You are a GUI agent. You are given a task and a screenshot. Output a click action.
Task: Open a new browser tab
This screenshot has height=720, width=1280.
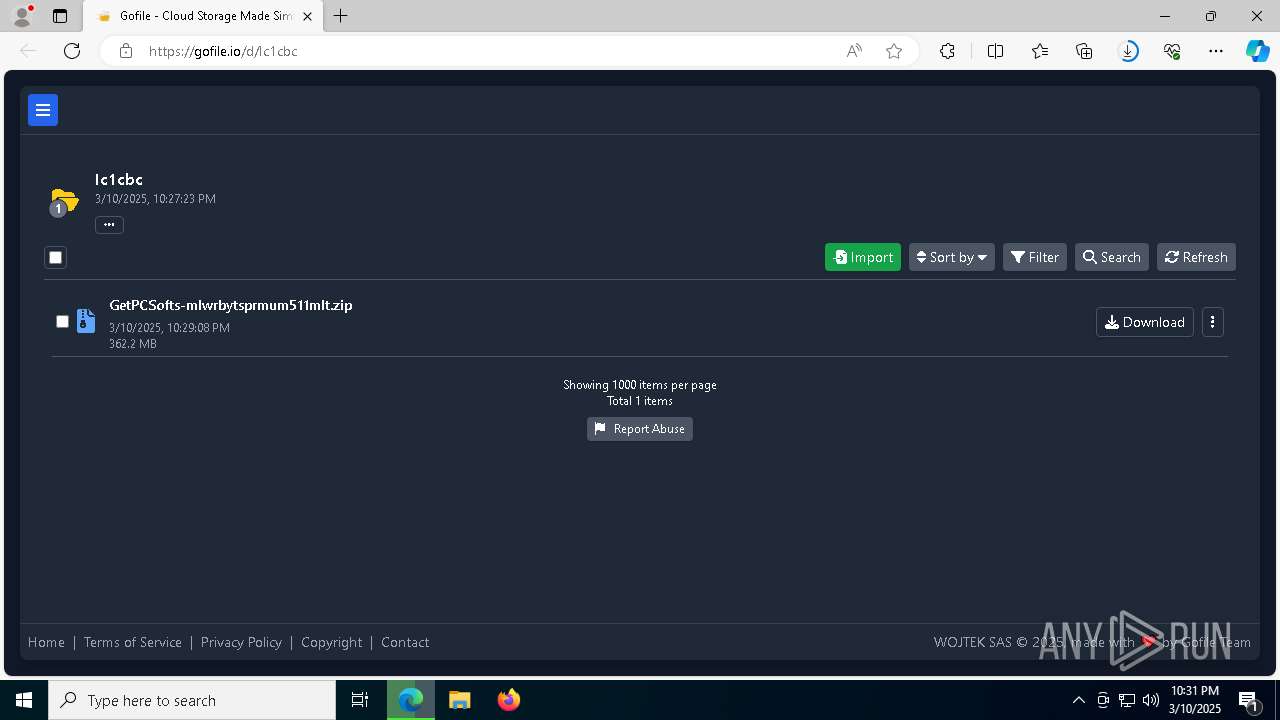341,16
